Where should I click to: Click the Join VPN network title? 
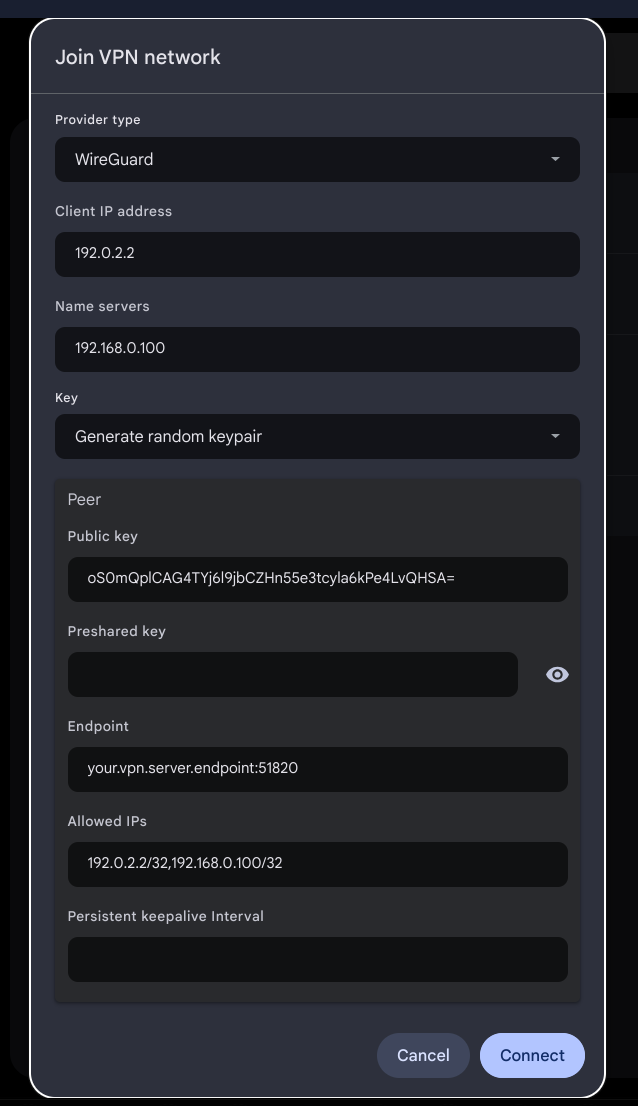click(138, 57)
